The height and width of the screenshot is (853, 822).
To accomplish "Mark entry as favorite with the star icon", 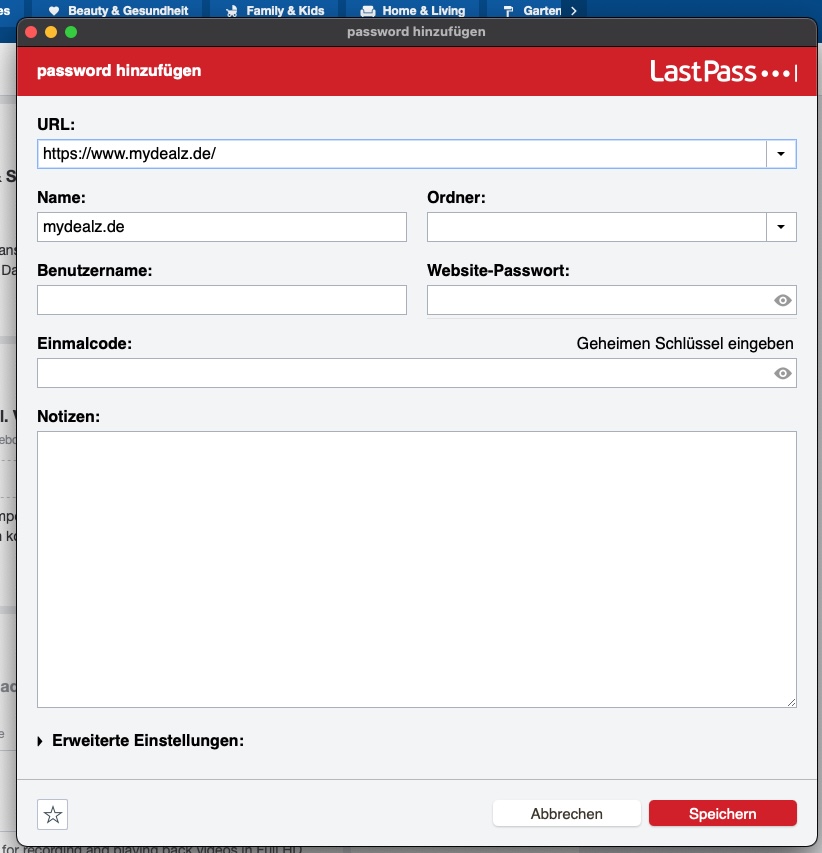I will (x=53, y=815).
